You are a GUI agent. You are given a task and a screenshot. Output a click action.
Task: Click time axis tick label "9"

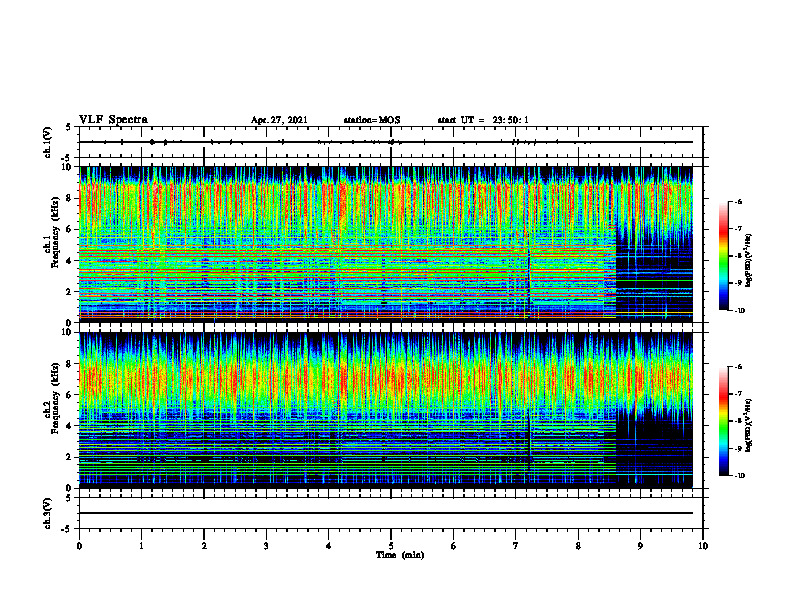click(640, 546)
